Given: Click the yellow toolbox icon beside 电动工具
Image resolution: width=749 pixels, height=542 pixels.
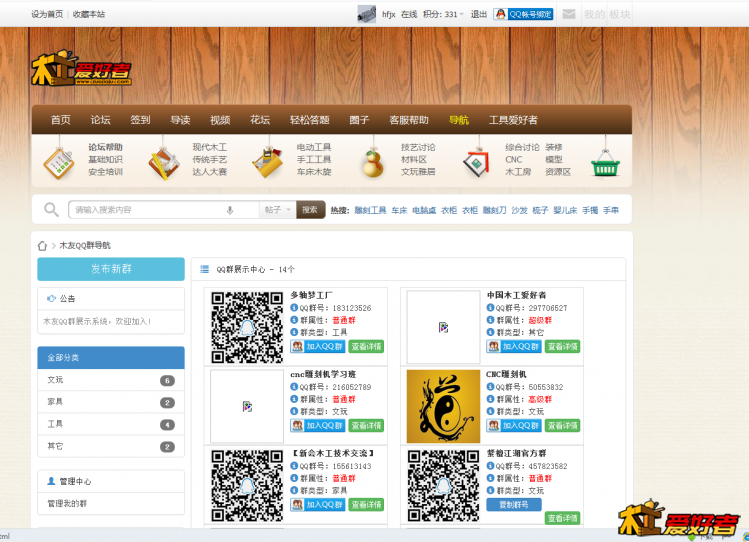Looking at the screenshot, I should (268, 163).
